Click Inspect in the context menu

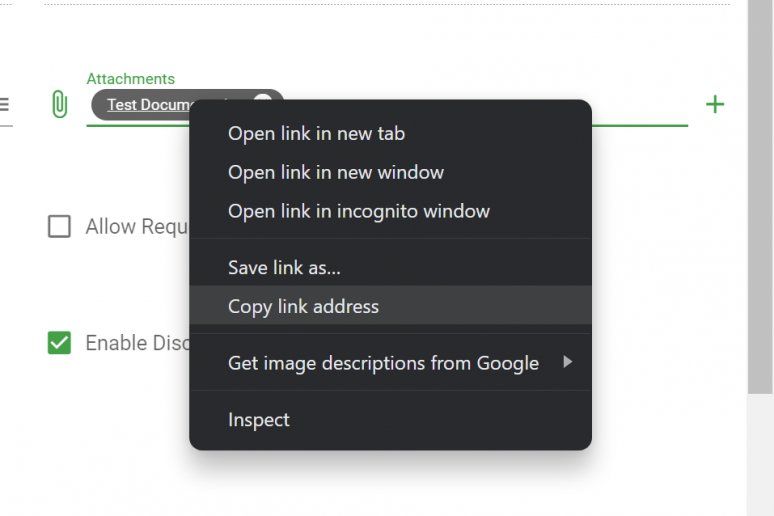258,420
